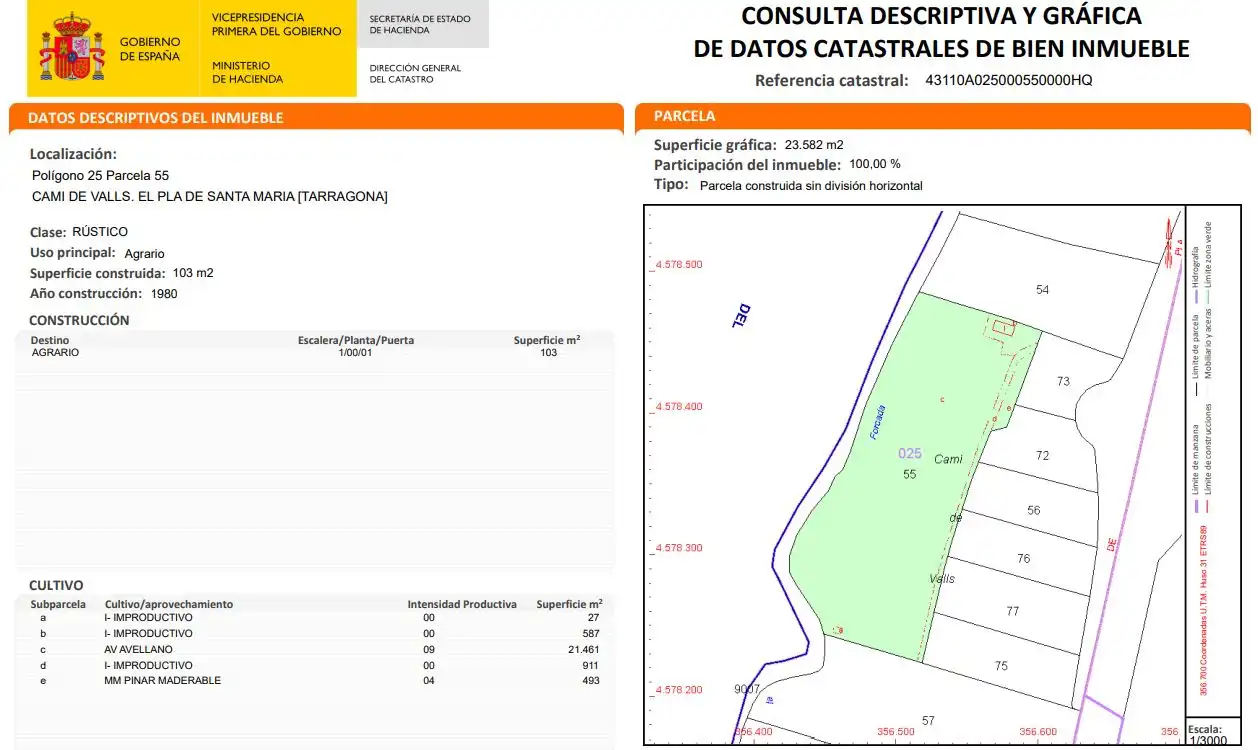Click parcel 73 on the map
This screenshot has height=750, width=1258.
[x=1063, y=381]
